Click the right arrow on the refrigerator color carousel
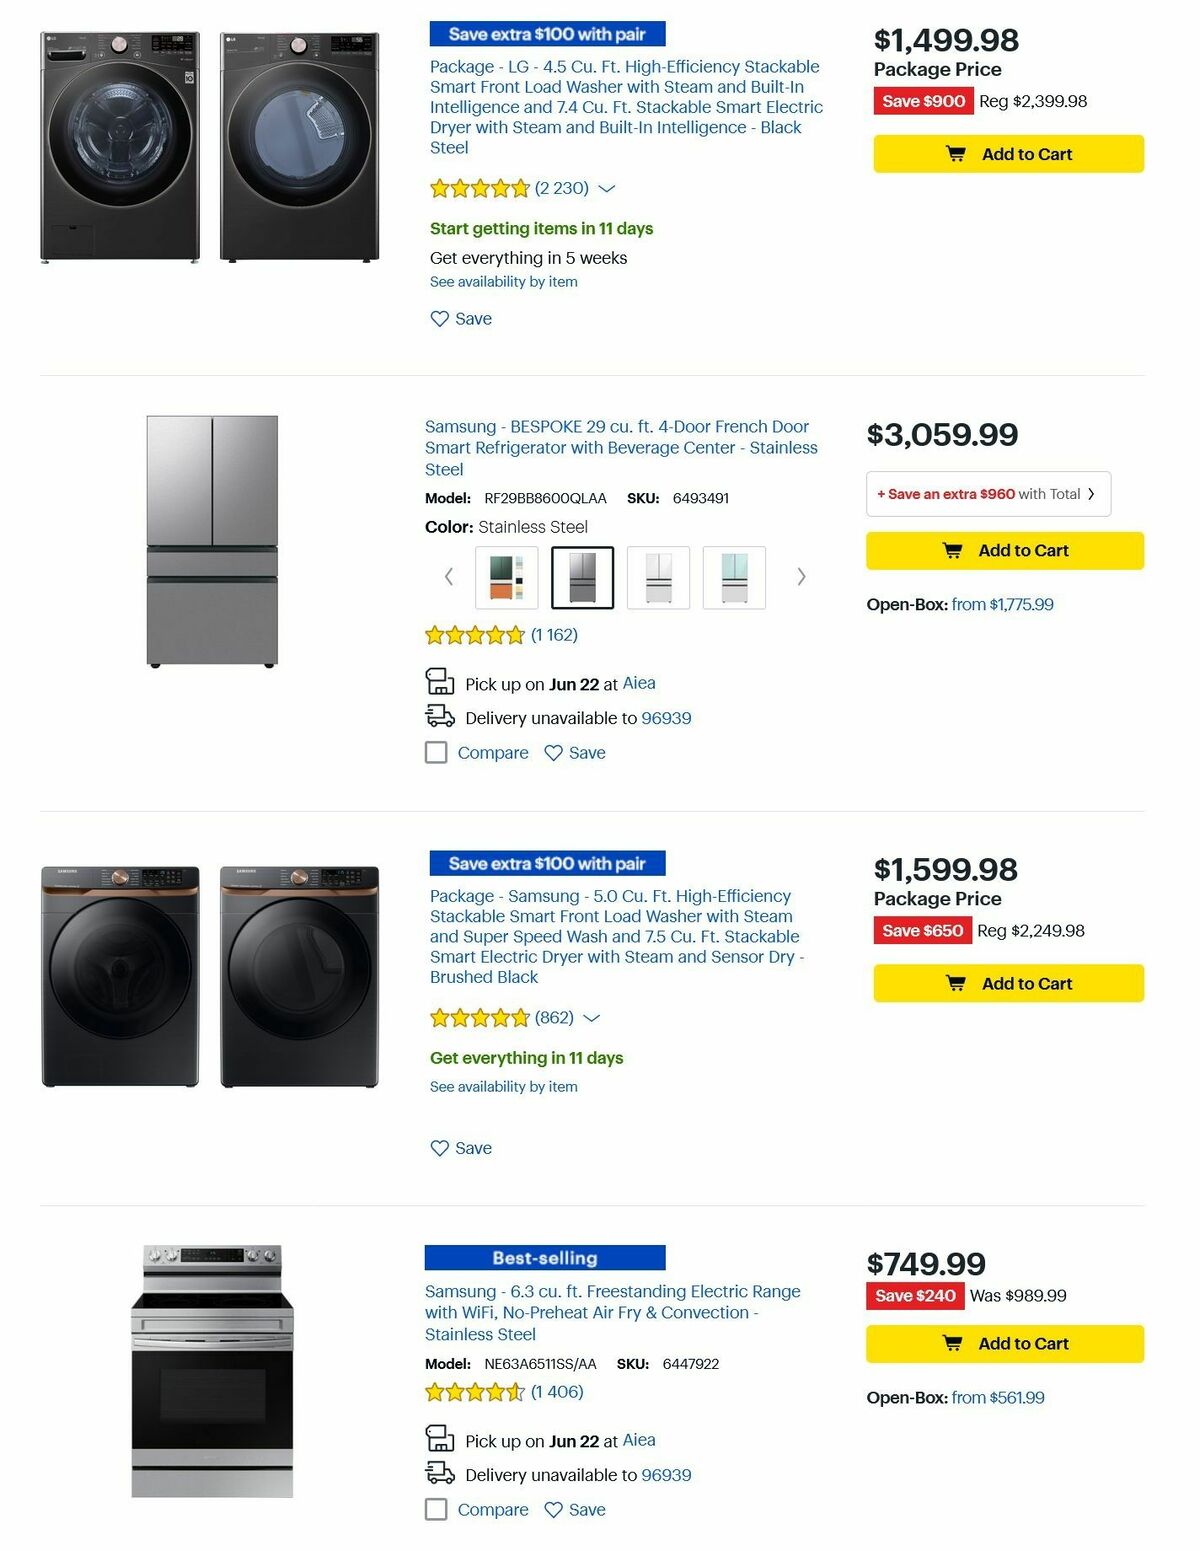 tap(801, 577)
